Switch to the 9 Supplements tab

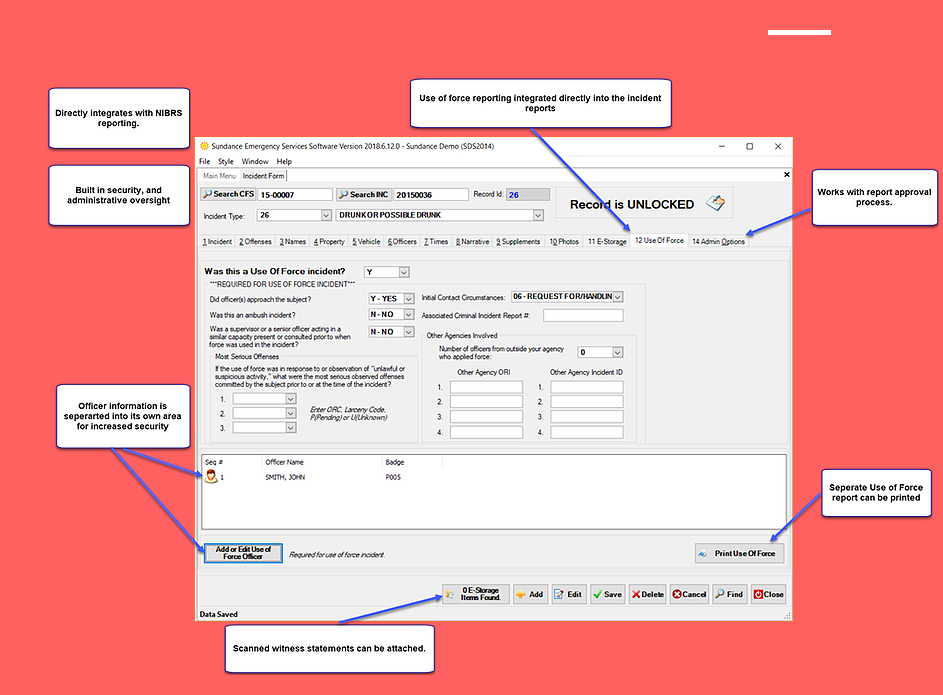pyautogui.click(x=518, y=242)
